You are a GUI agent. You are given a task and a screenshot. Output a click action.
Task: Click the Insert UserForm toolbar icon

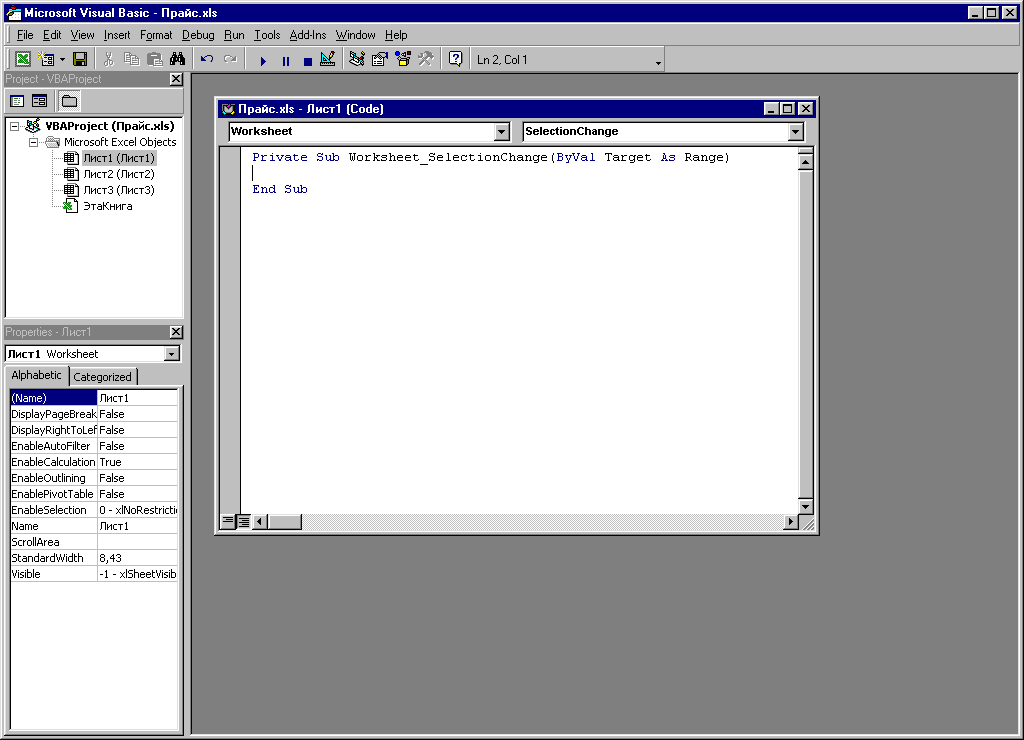46,59
